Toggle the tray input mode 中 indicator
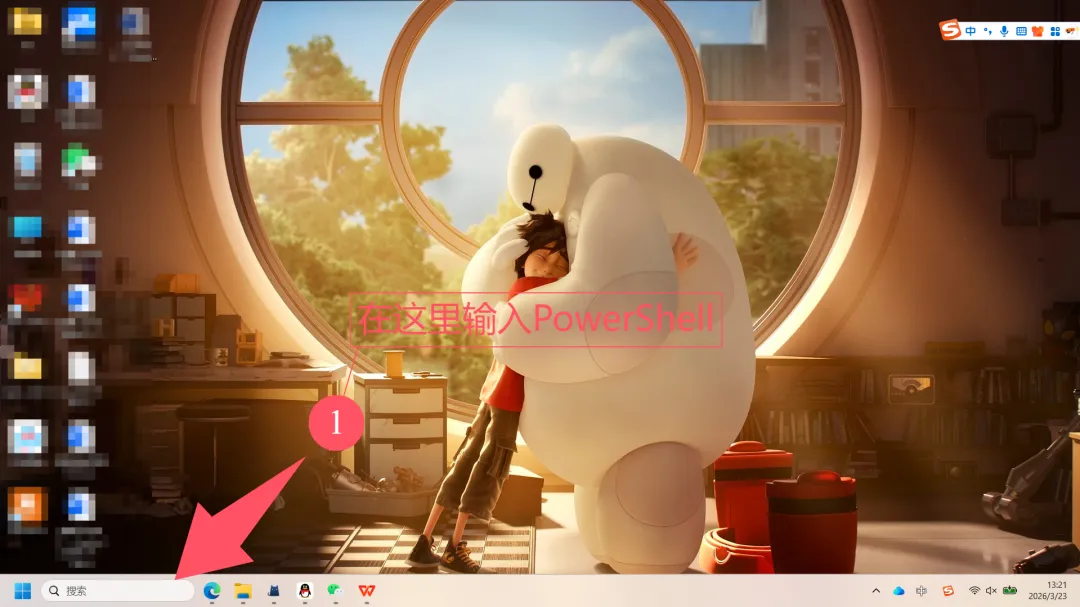 922,590
